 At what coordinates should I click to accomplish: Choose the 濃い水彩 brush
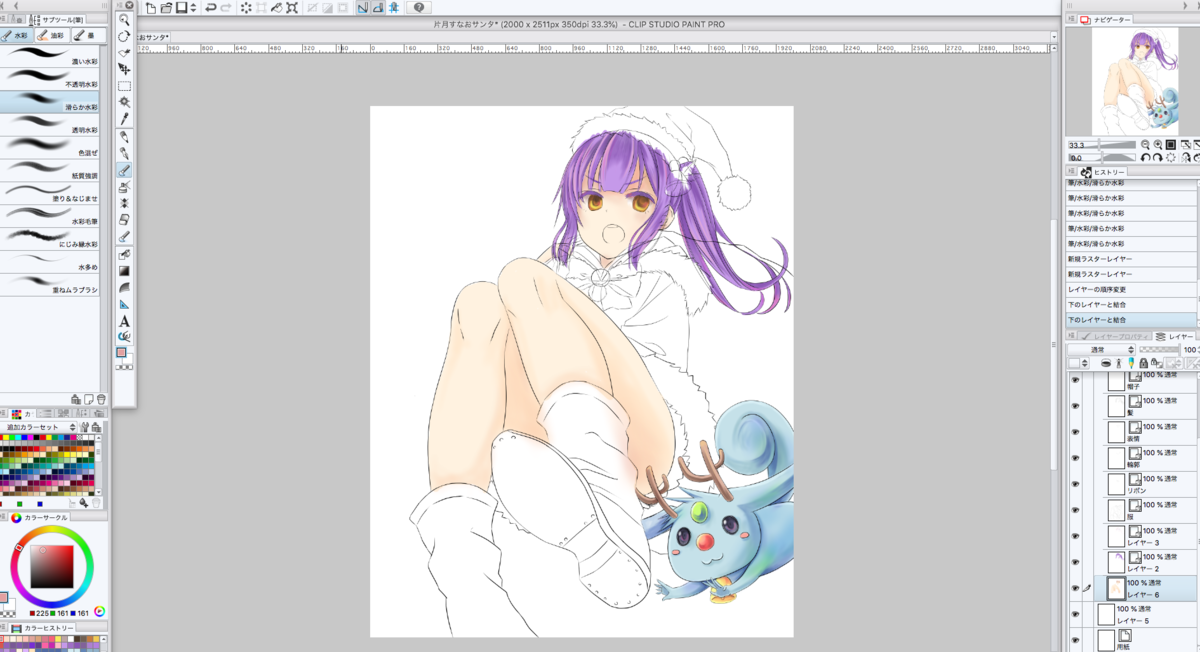(51, 56)
